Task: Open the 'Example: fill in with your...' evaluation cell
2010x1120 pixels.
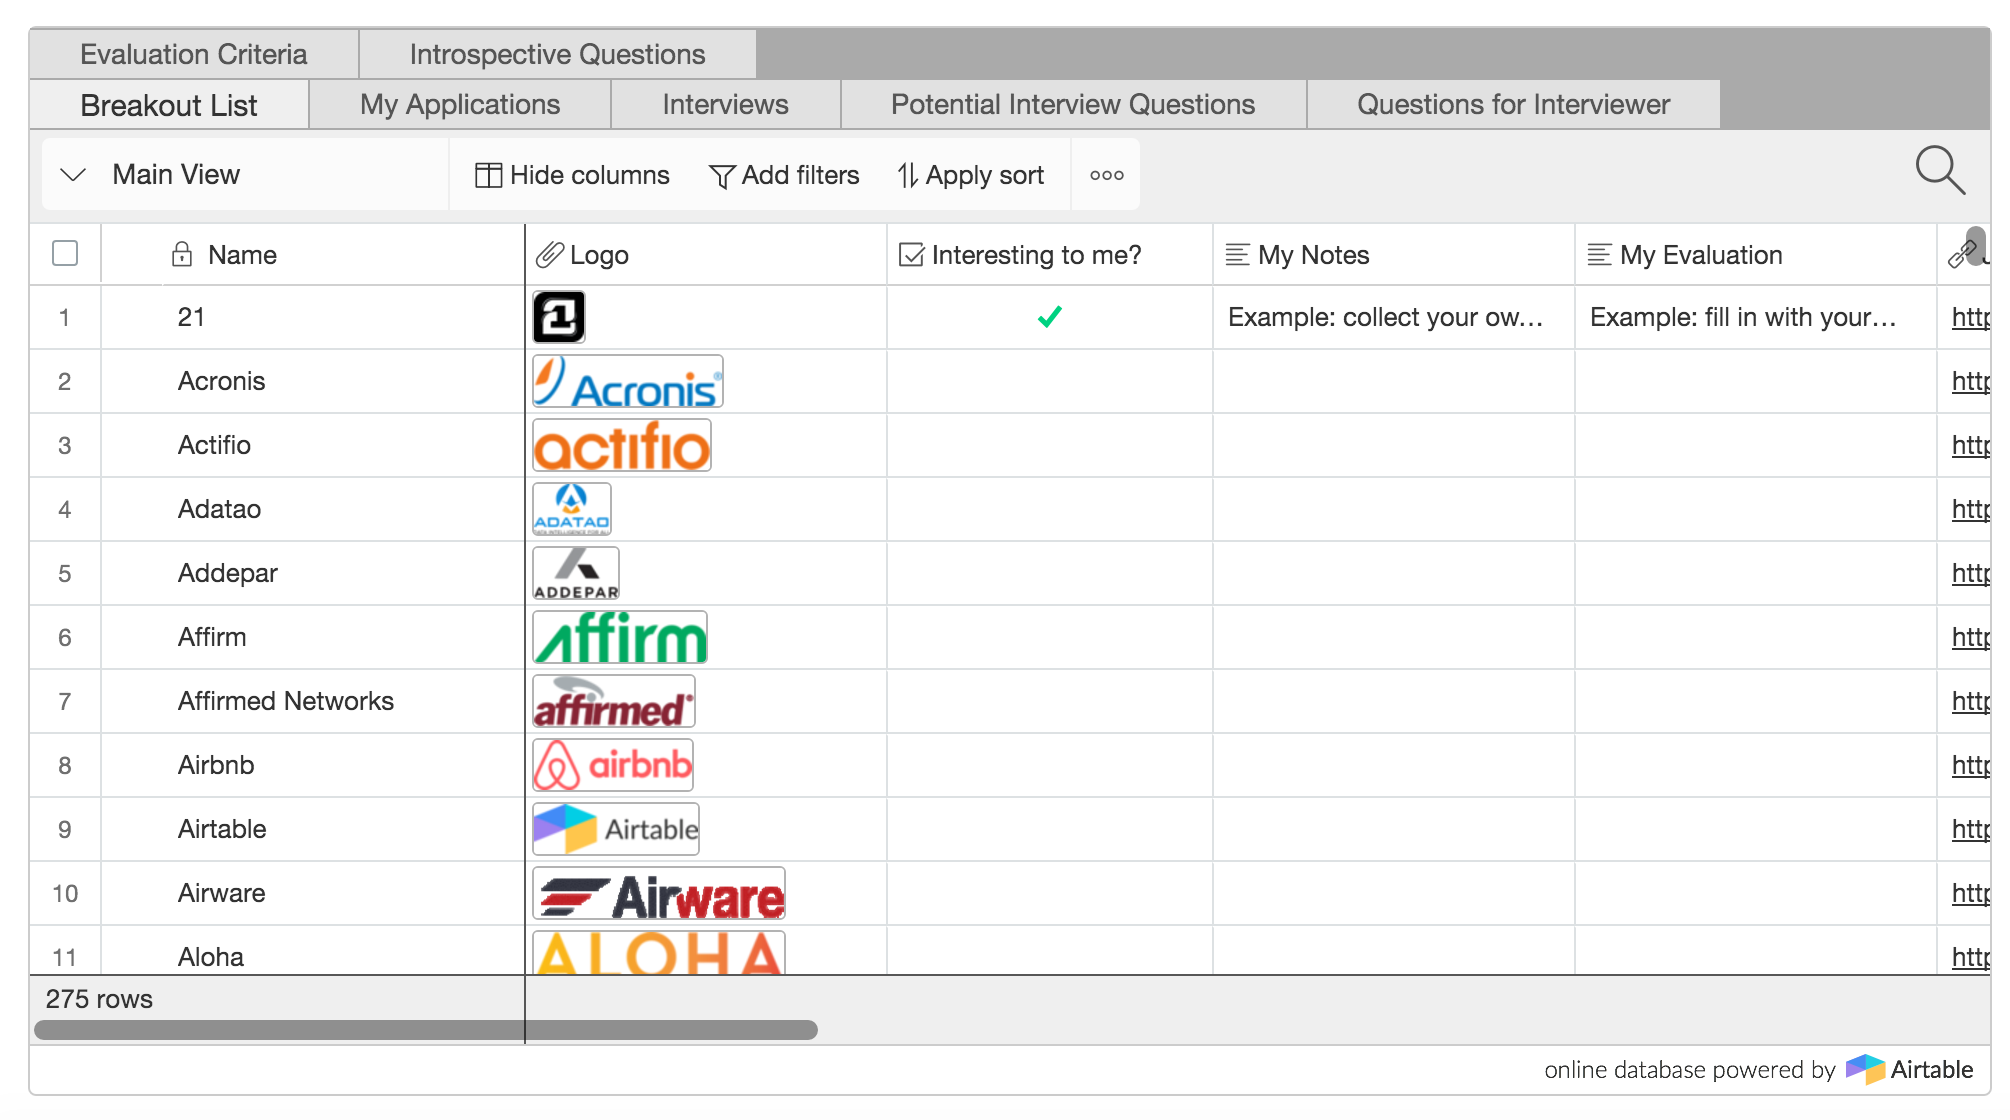Action: pos(1755,317)
